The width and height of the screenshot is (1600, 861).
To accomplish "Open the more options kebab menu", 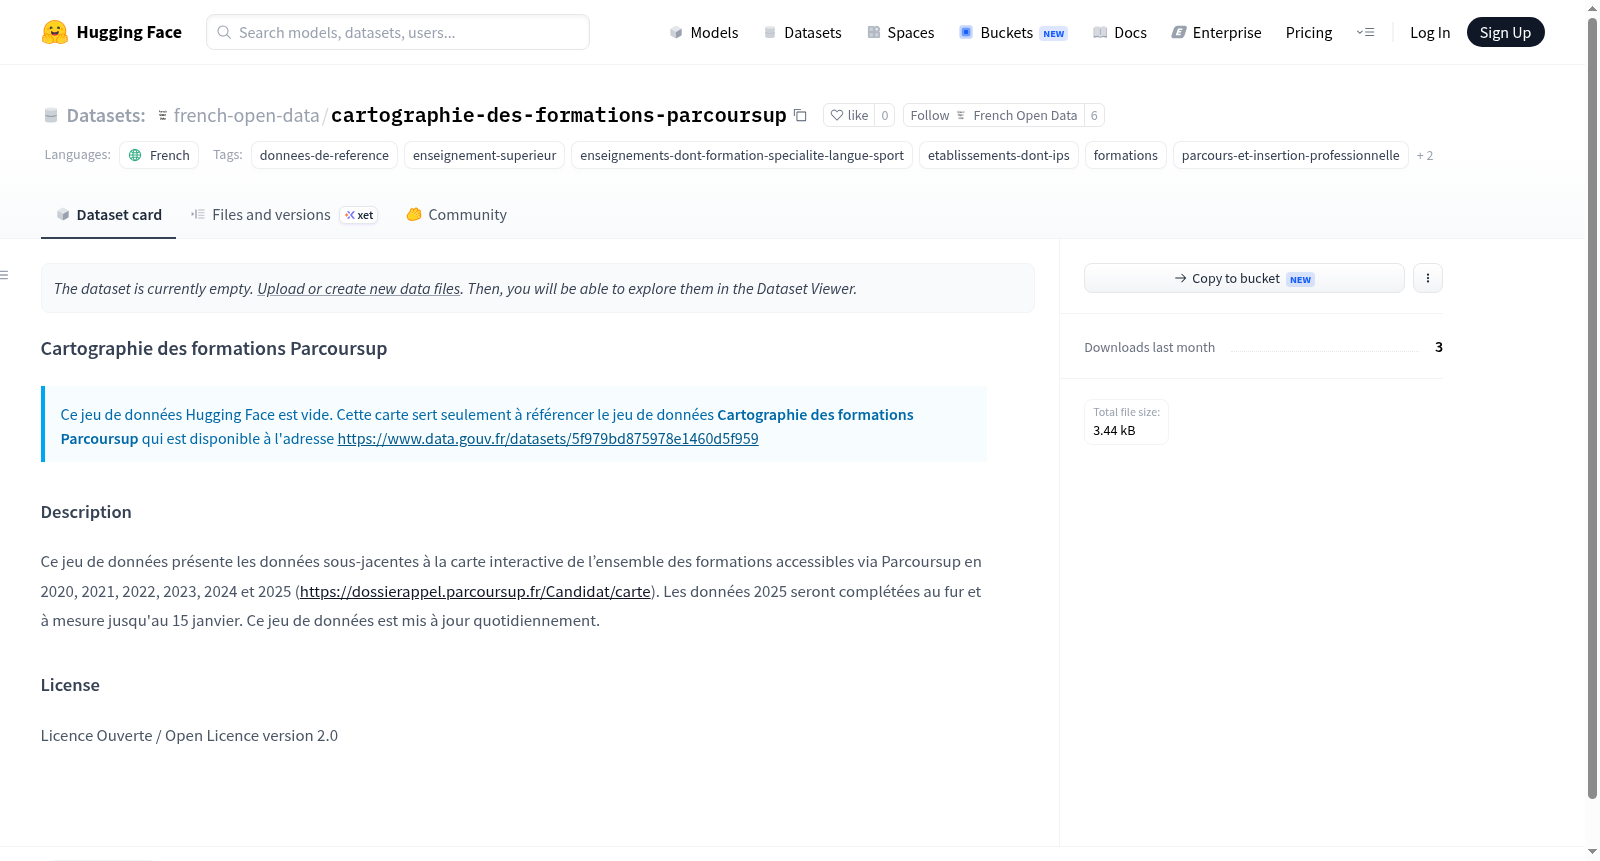I will (x=1428, y=278).
